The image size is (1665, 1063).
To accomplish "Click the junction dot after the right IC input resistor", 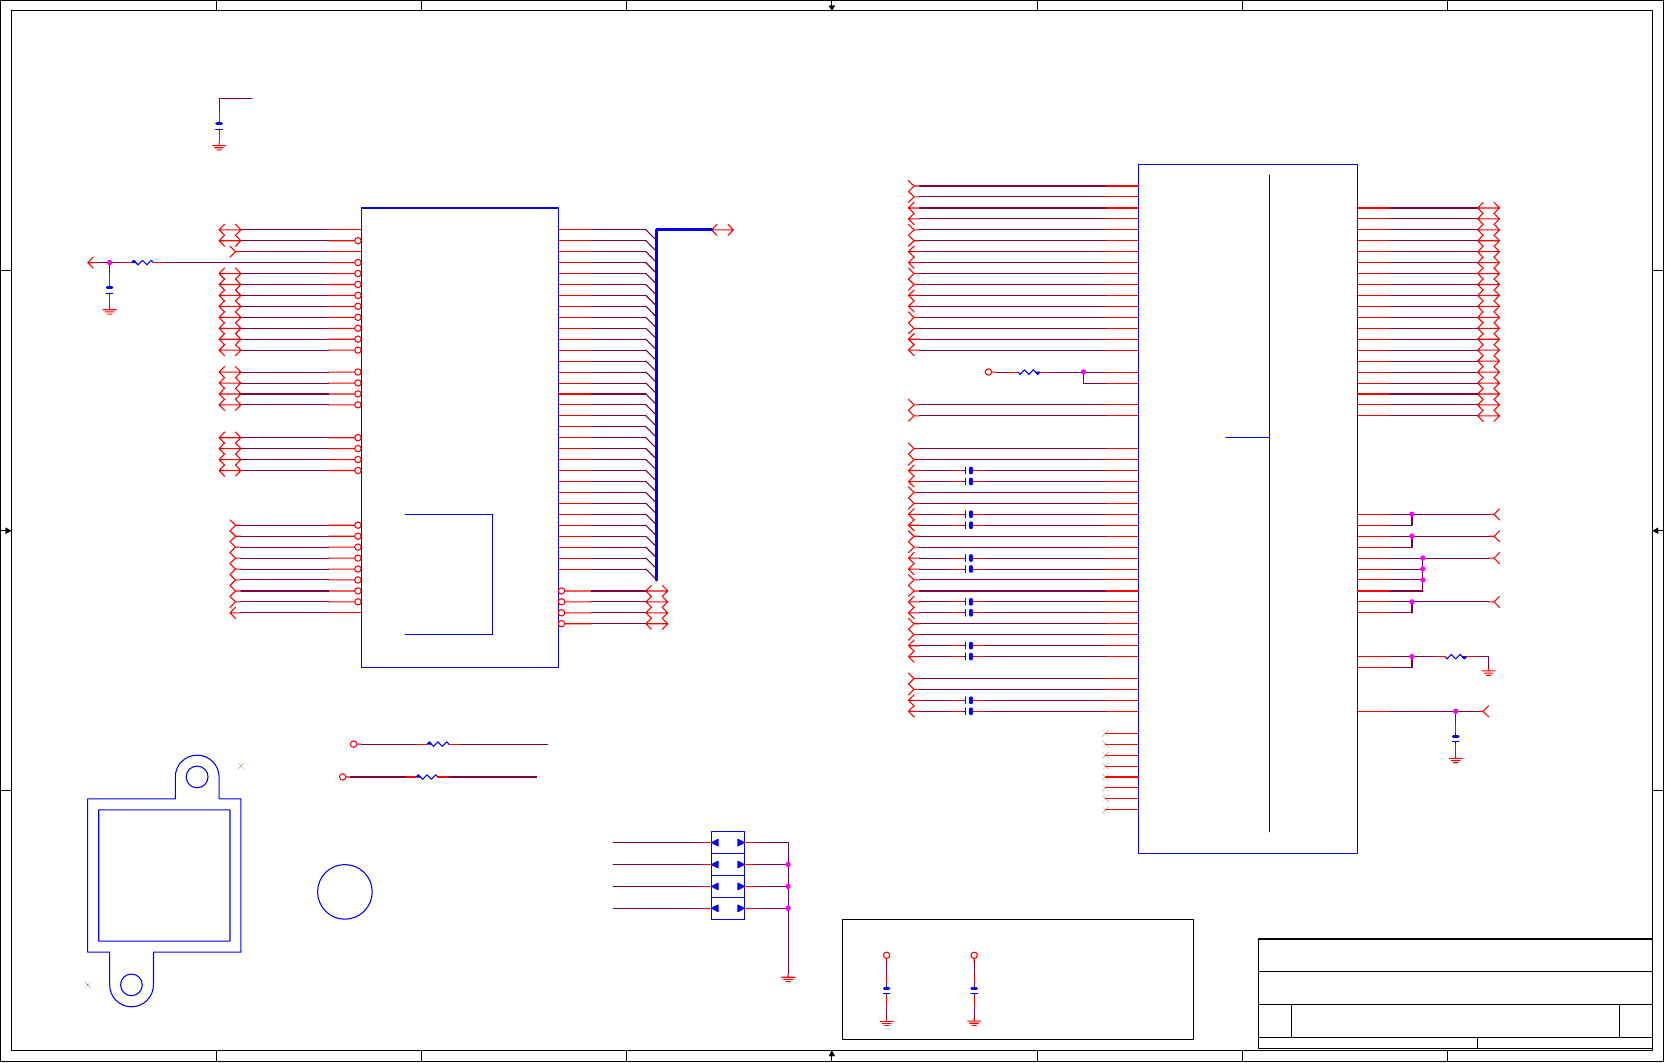I will (x=1083, y=372).
